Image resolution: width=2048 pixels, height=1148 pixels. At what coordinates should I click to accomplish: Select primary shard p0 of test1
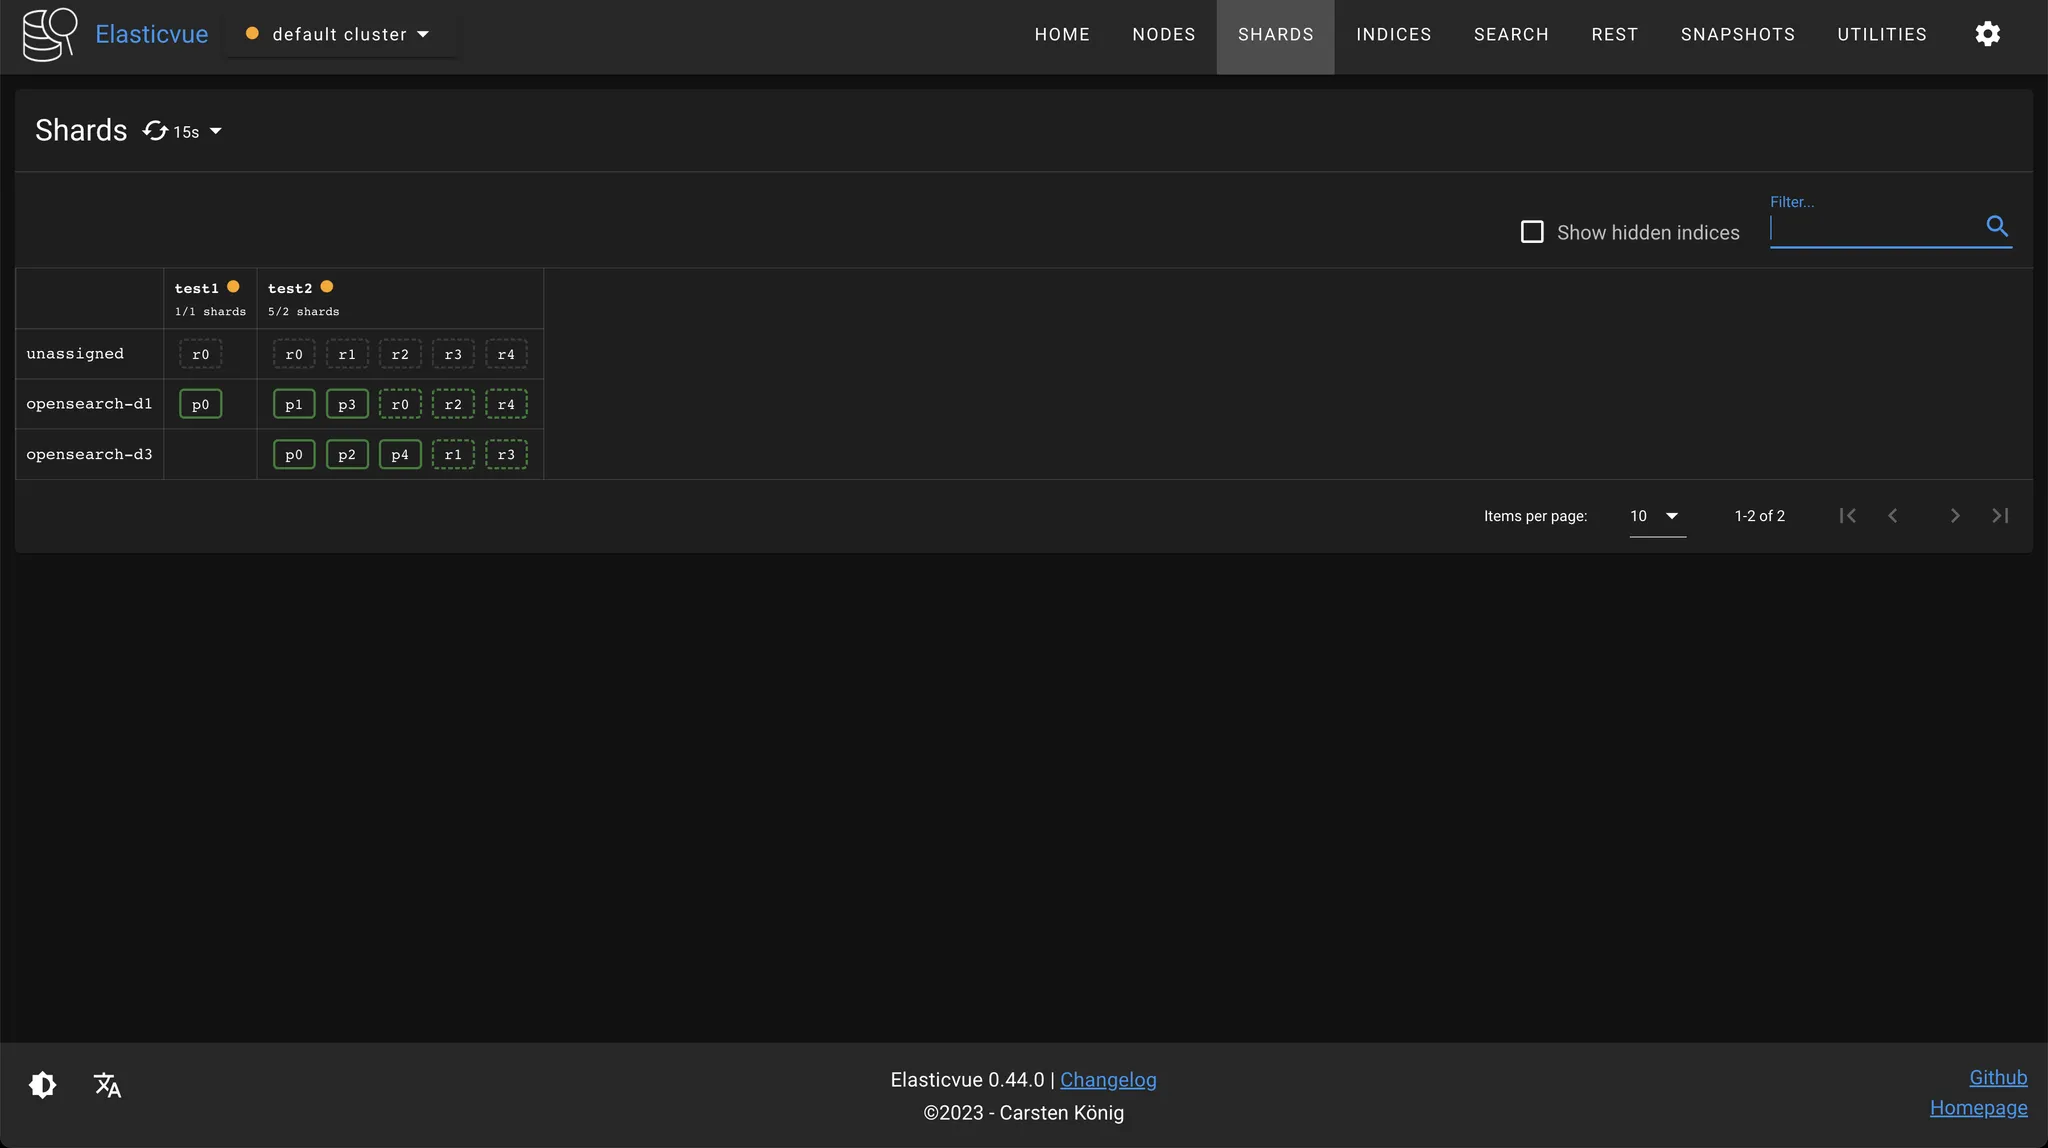coord(200,404)
